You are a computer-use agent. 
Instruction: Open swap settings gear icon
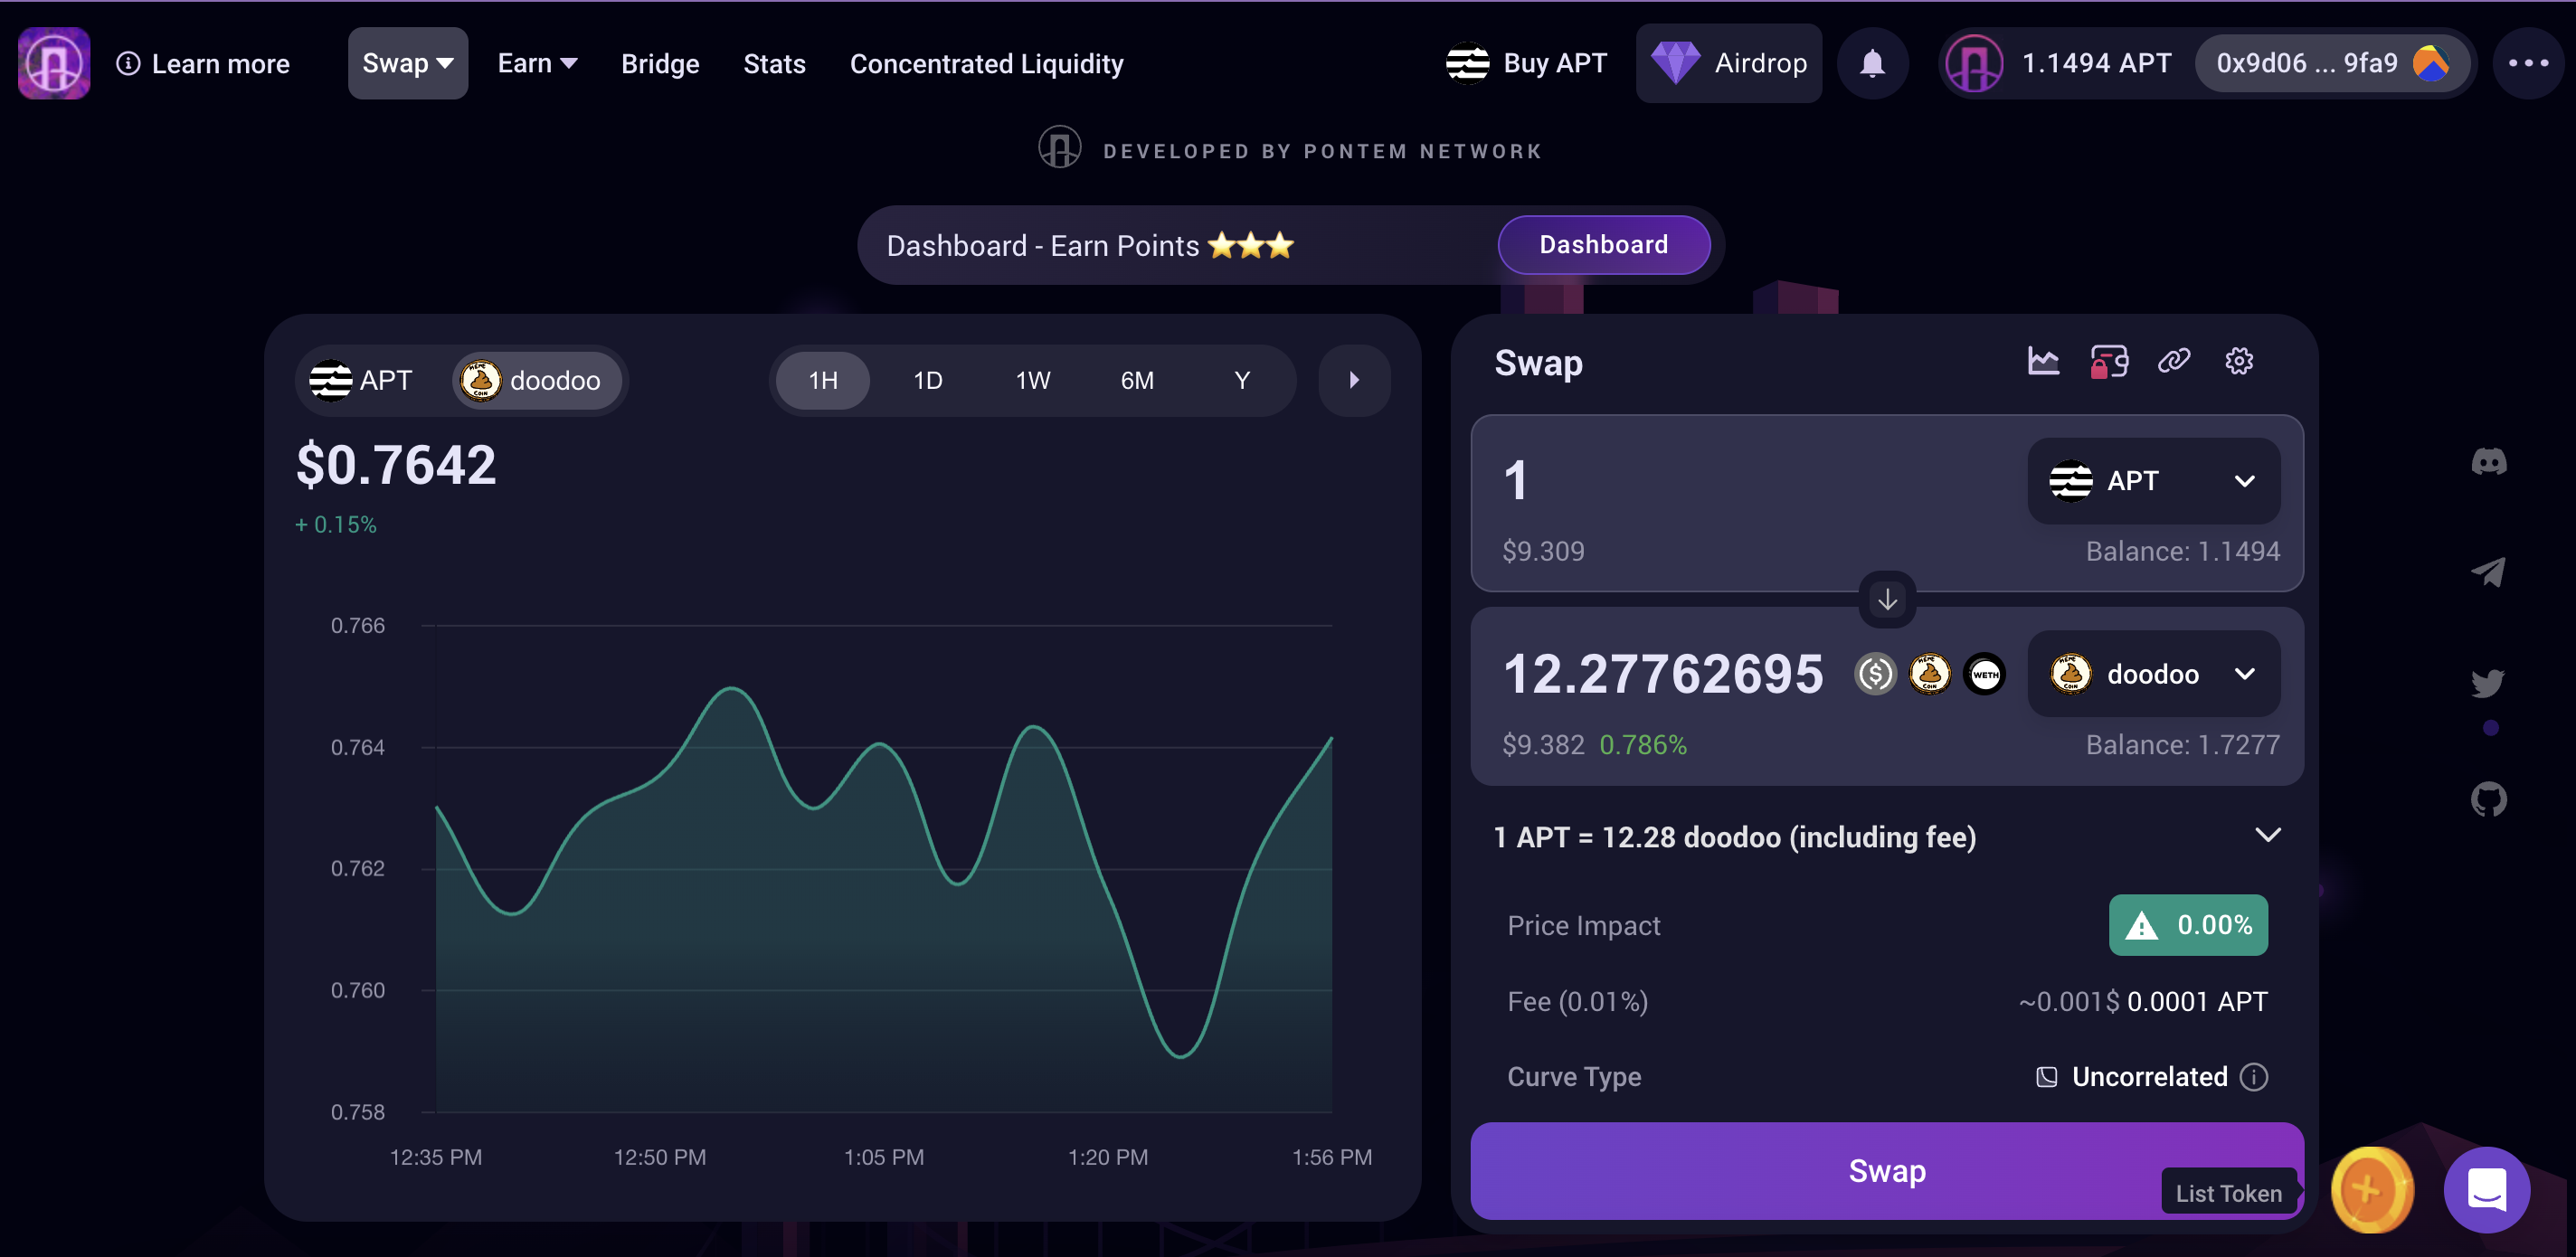tap(2238, 361)
